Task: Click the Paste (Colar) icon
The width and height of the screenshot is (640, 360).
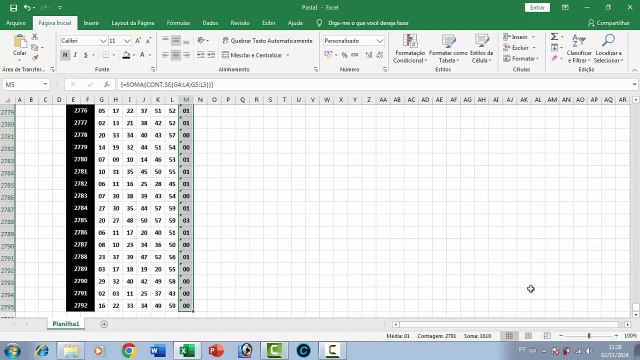Action: (20, 42)
